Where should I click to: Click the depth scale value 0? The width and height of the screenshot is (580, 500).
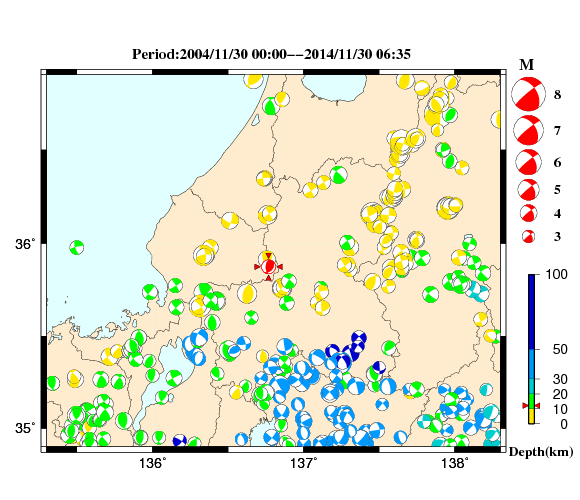click(x=564, y=424)
